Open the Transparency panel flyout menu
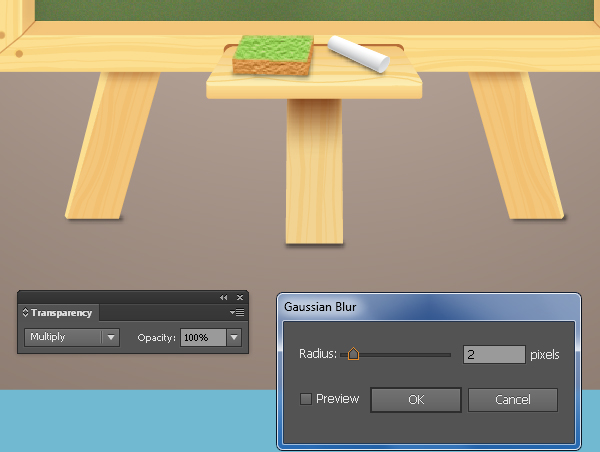This screenshot has width=600, height=452. click(x=237, y=312)
